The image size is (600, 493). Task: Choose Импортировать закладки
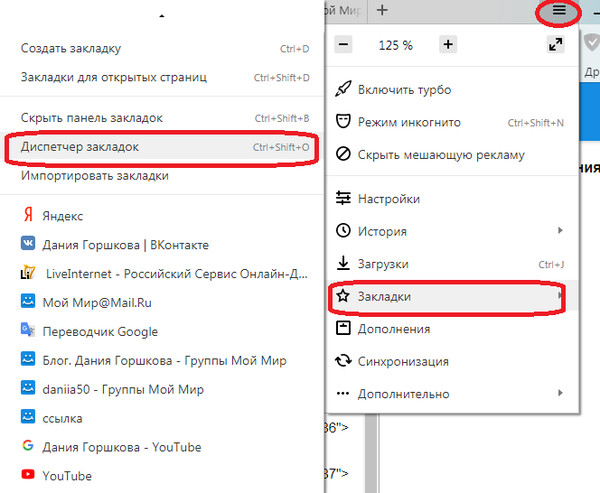coord(162,176)
